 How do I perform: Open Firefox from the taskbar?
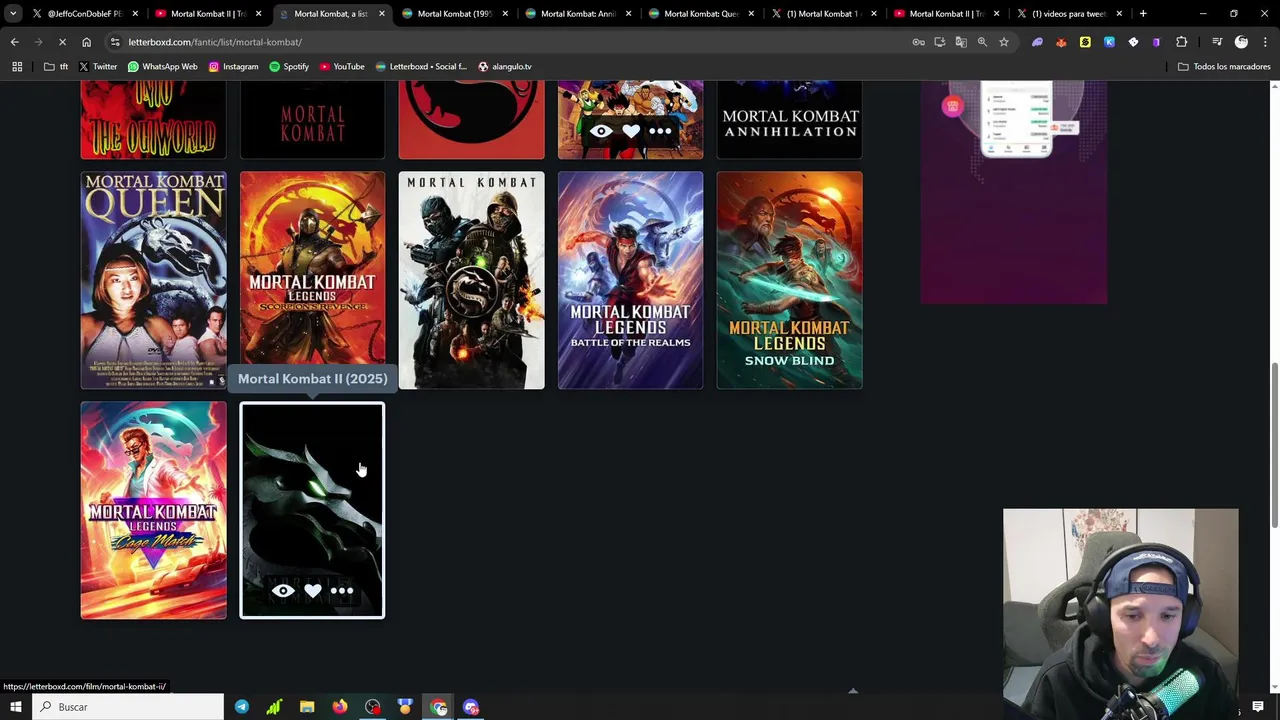(x=340, y=707)
